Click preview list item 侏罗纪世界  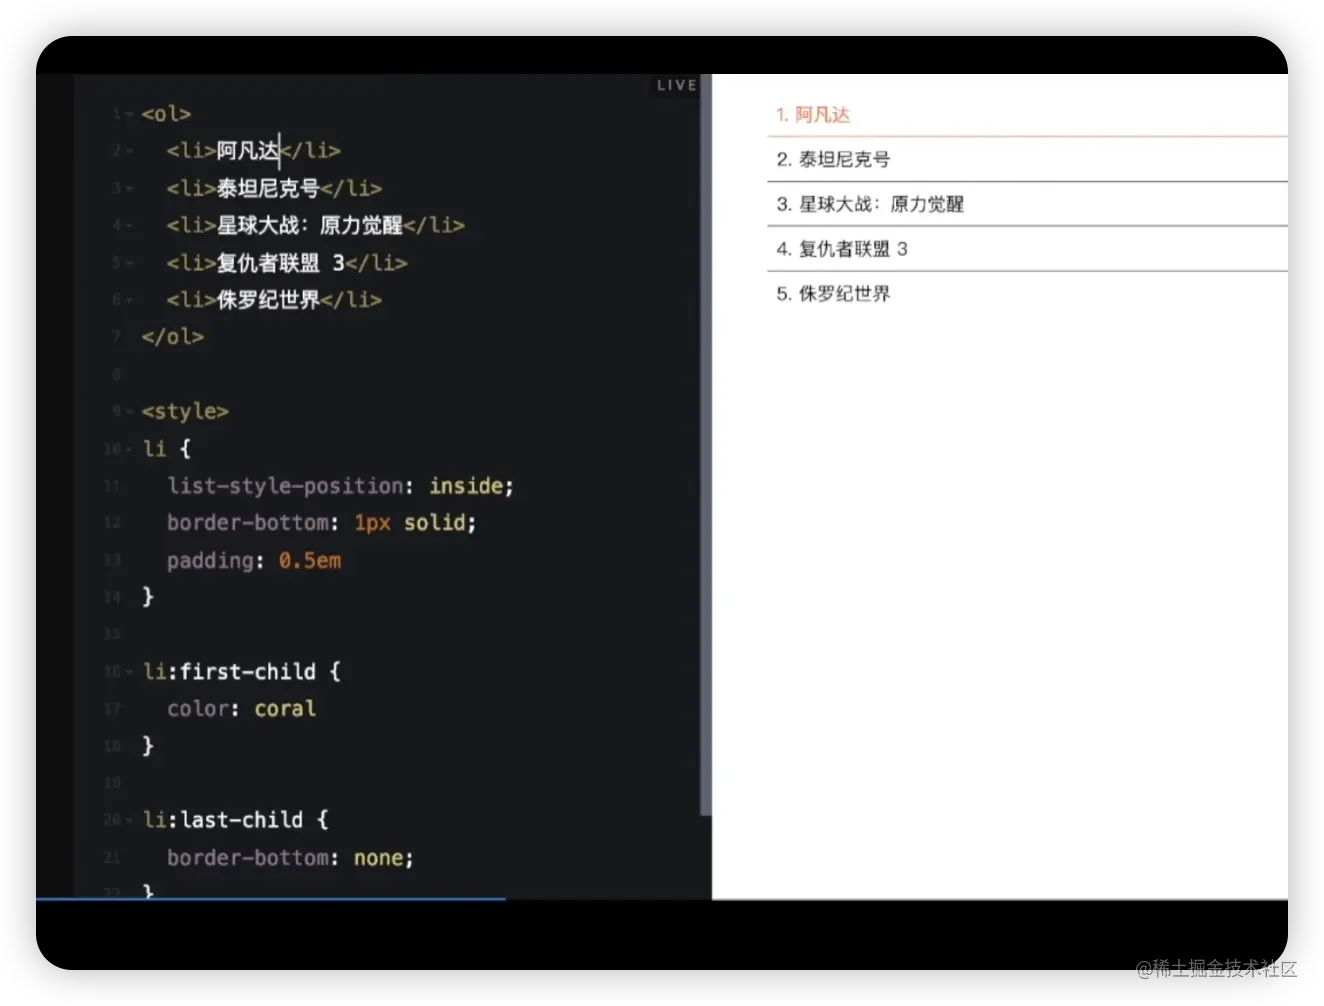click(1027, 294)
